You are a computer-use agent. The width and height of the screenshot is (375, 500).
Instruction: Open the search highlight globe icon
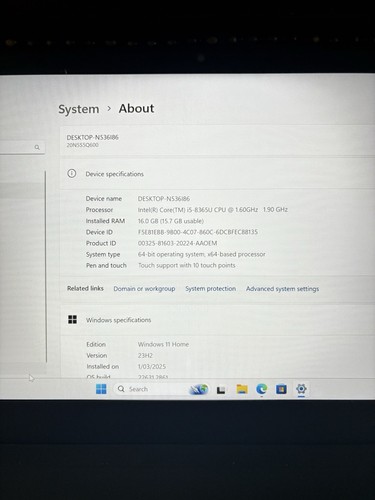(199, 389)
